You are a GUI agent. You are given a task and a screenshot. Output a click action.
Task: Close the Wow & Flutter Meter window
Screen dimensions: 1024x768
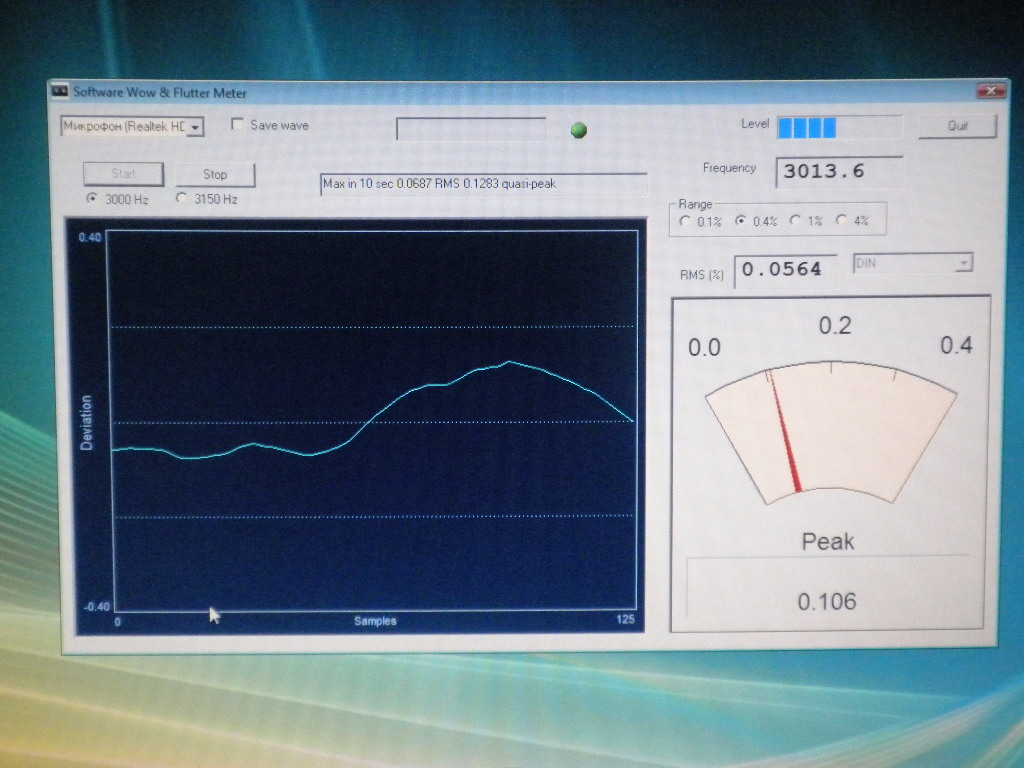[x=991, y=91]
